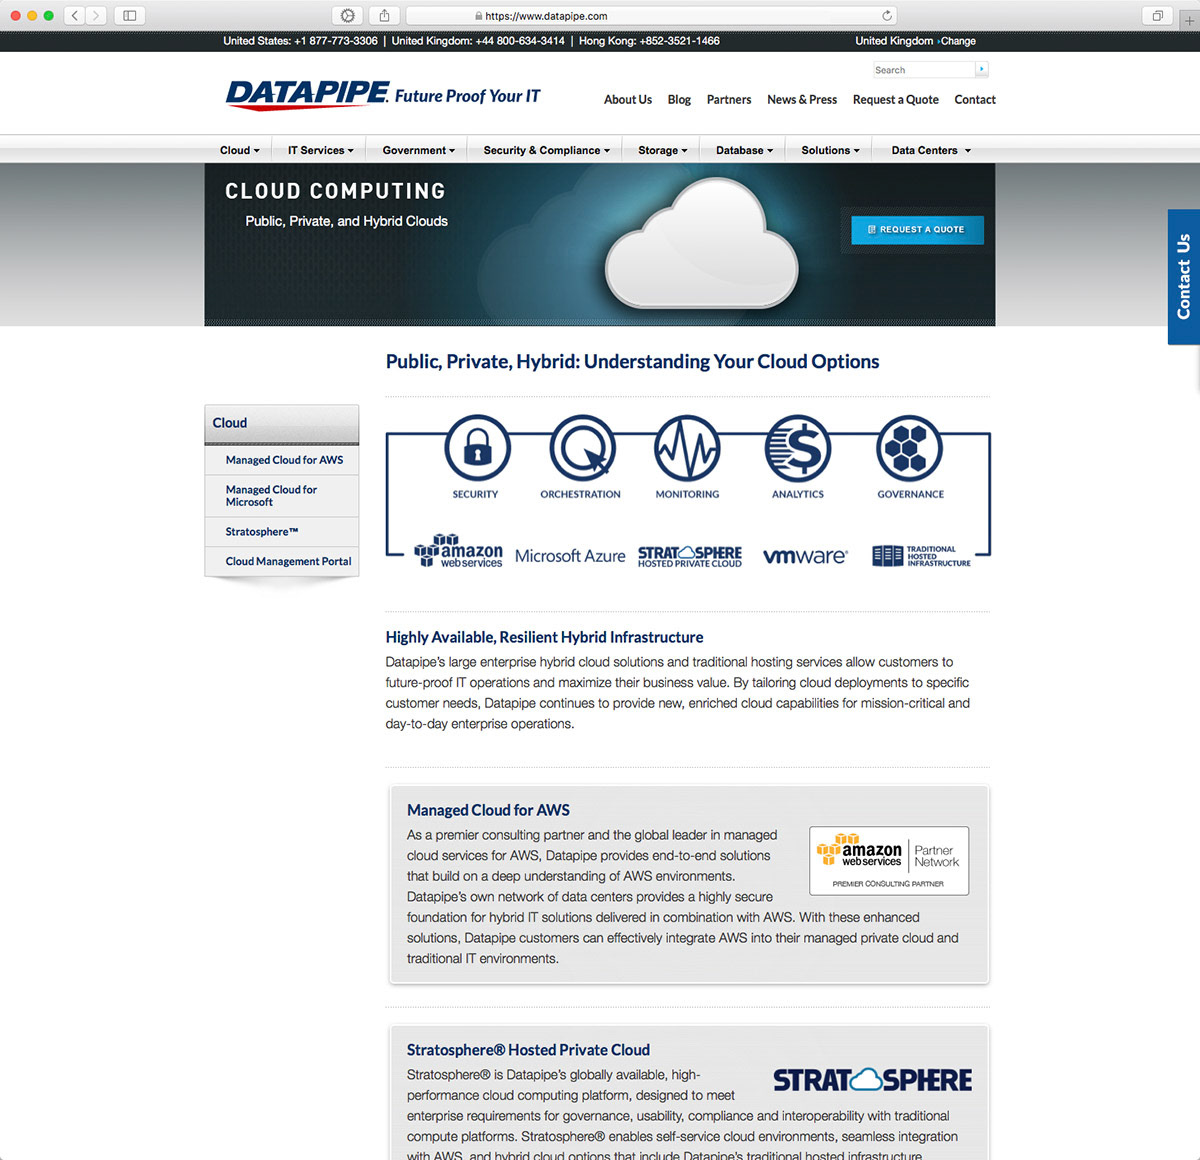
Task: Click in the Search input field
Action: tap(924, 70)
